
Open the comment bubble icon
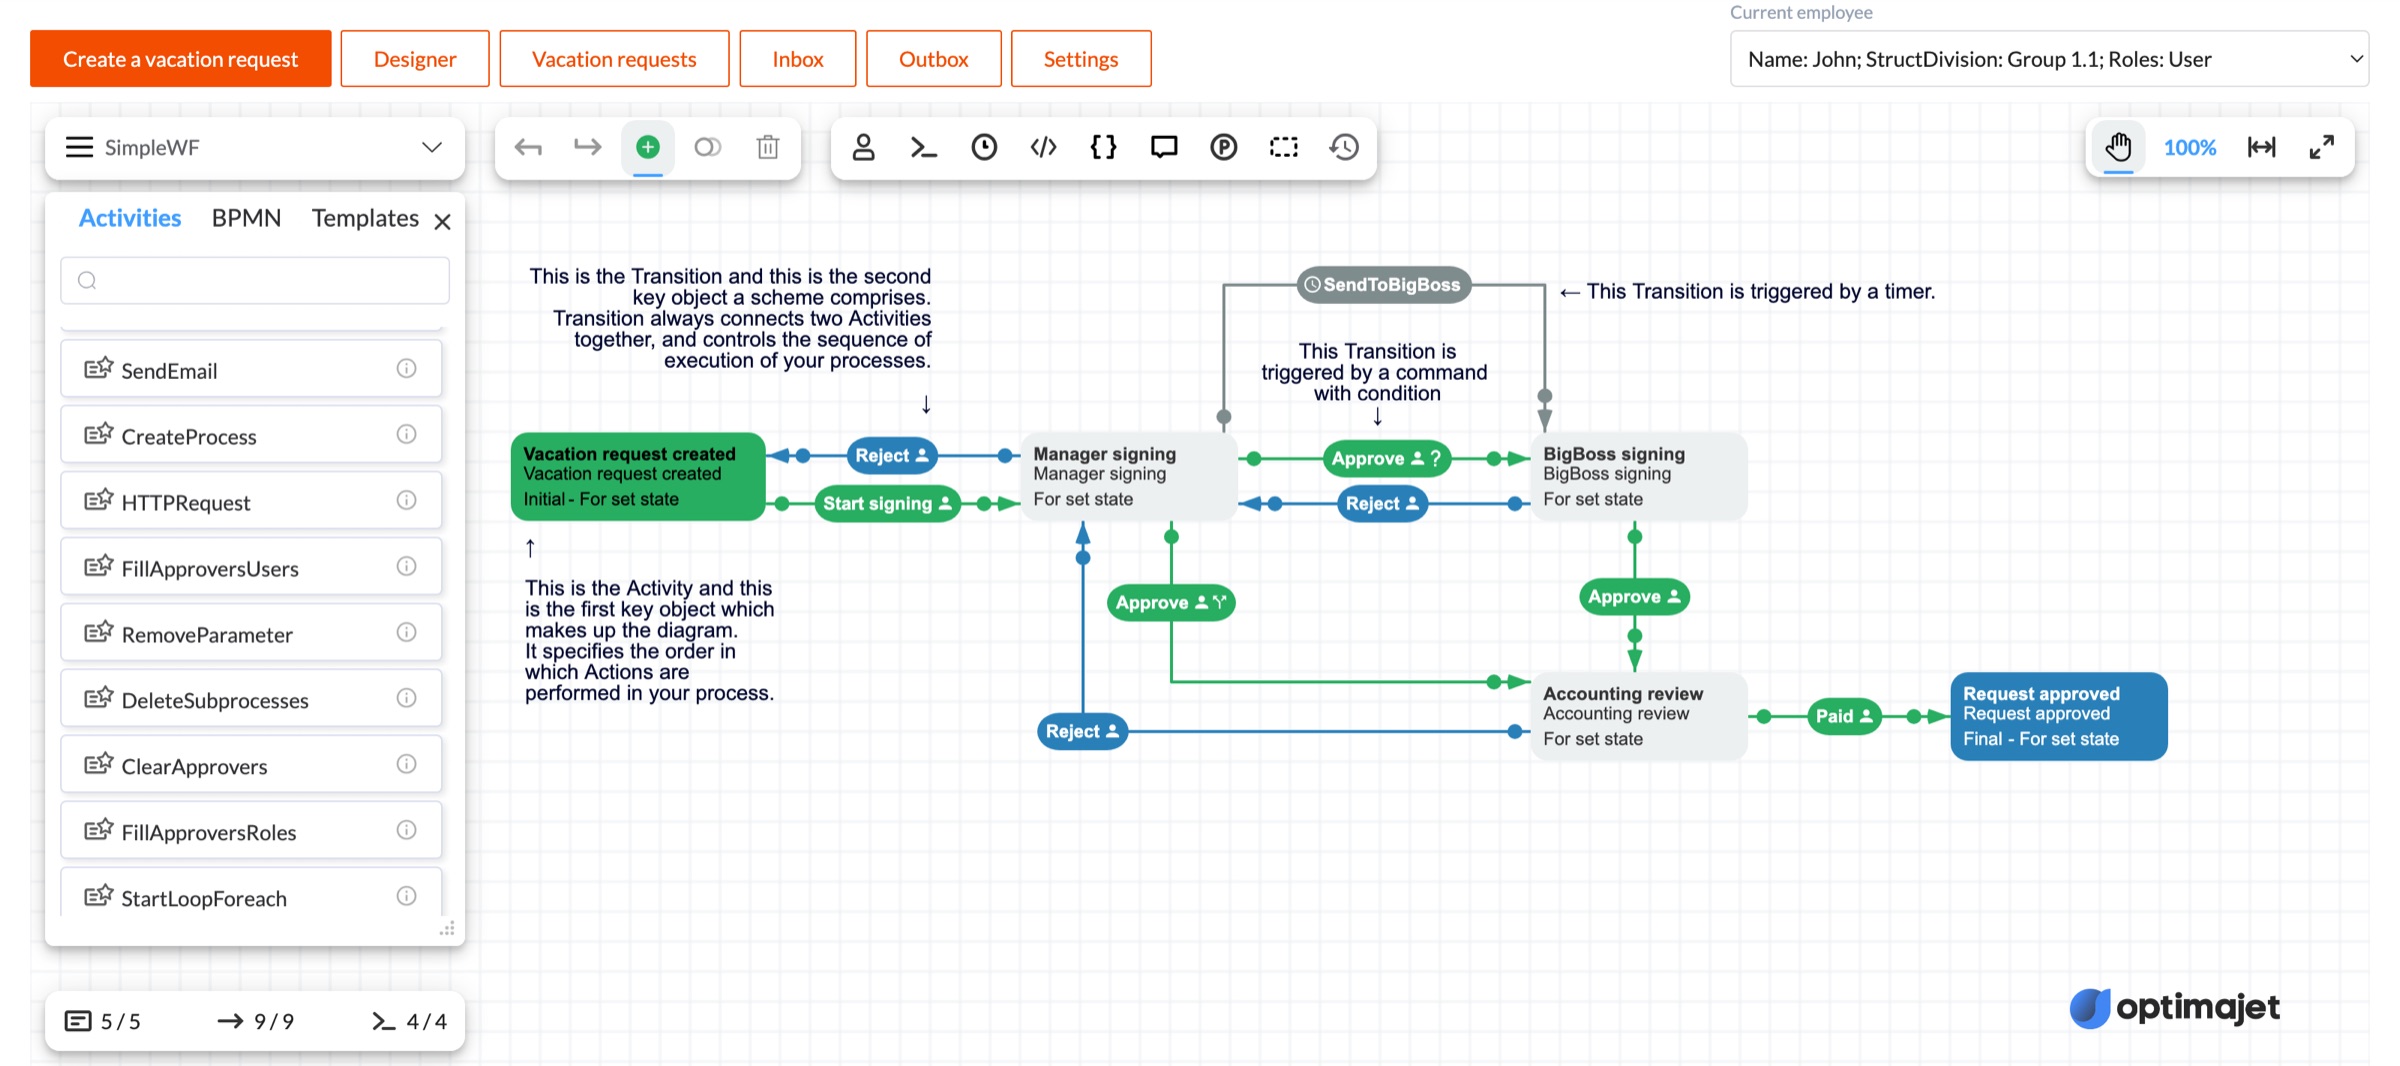[1164, 148]
